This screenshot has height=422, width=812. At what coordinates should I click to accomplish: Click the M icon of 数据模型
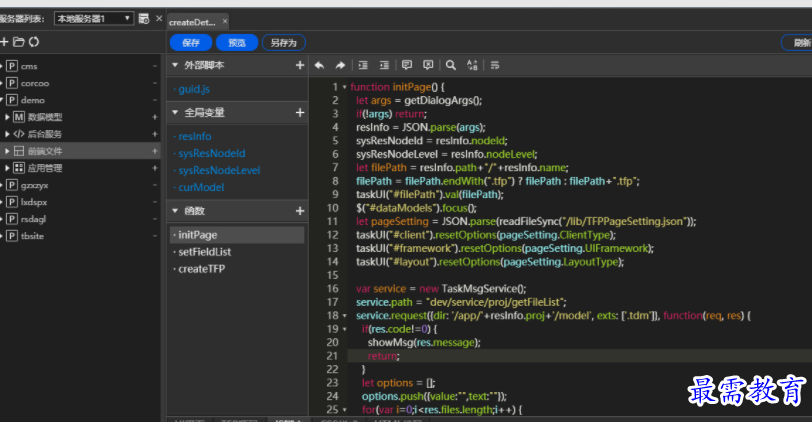click(19, 117)
